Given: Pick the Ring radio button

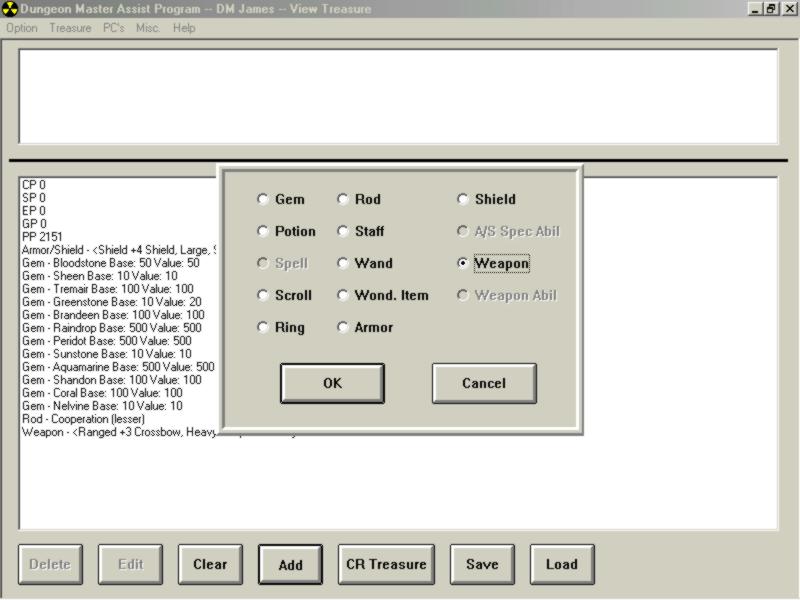Looking at the screenshot, I should click(x=264, y=327).
